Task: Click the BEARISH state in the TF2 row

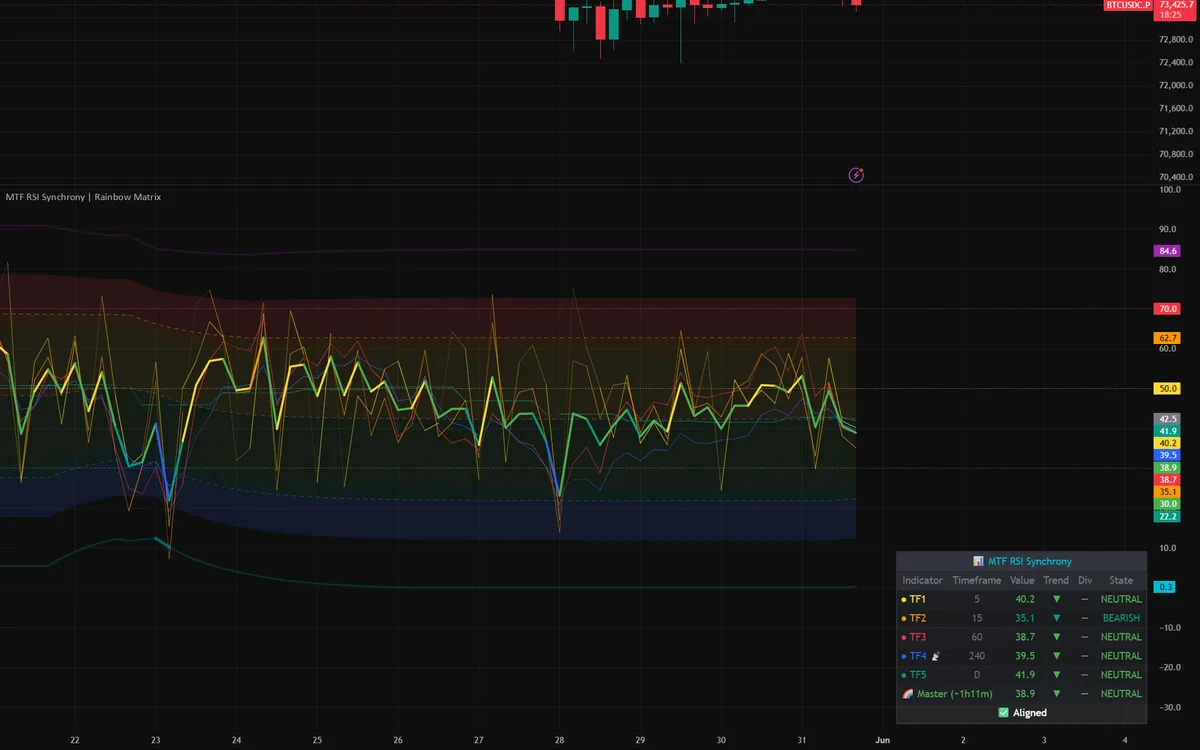Action: click(1121, 618)
